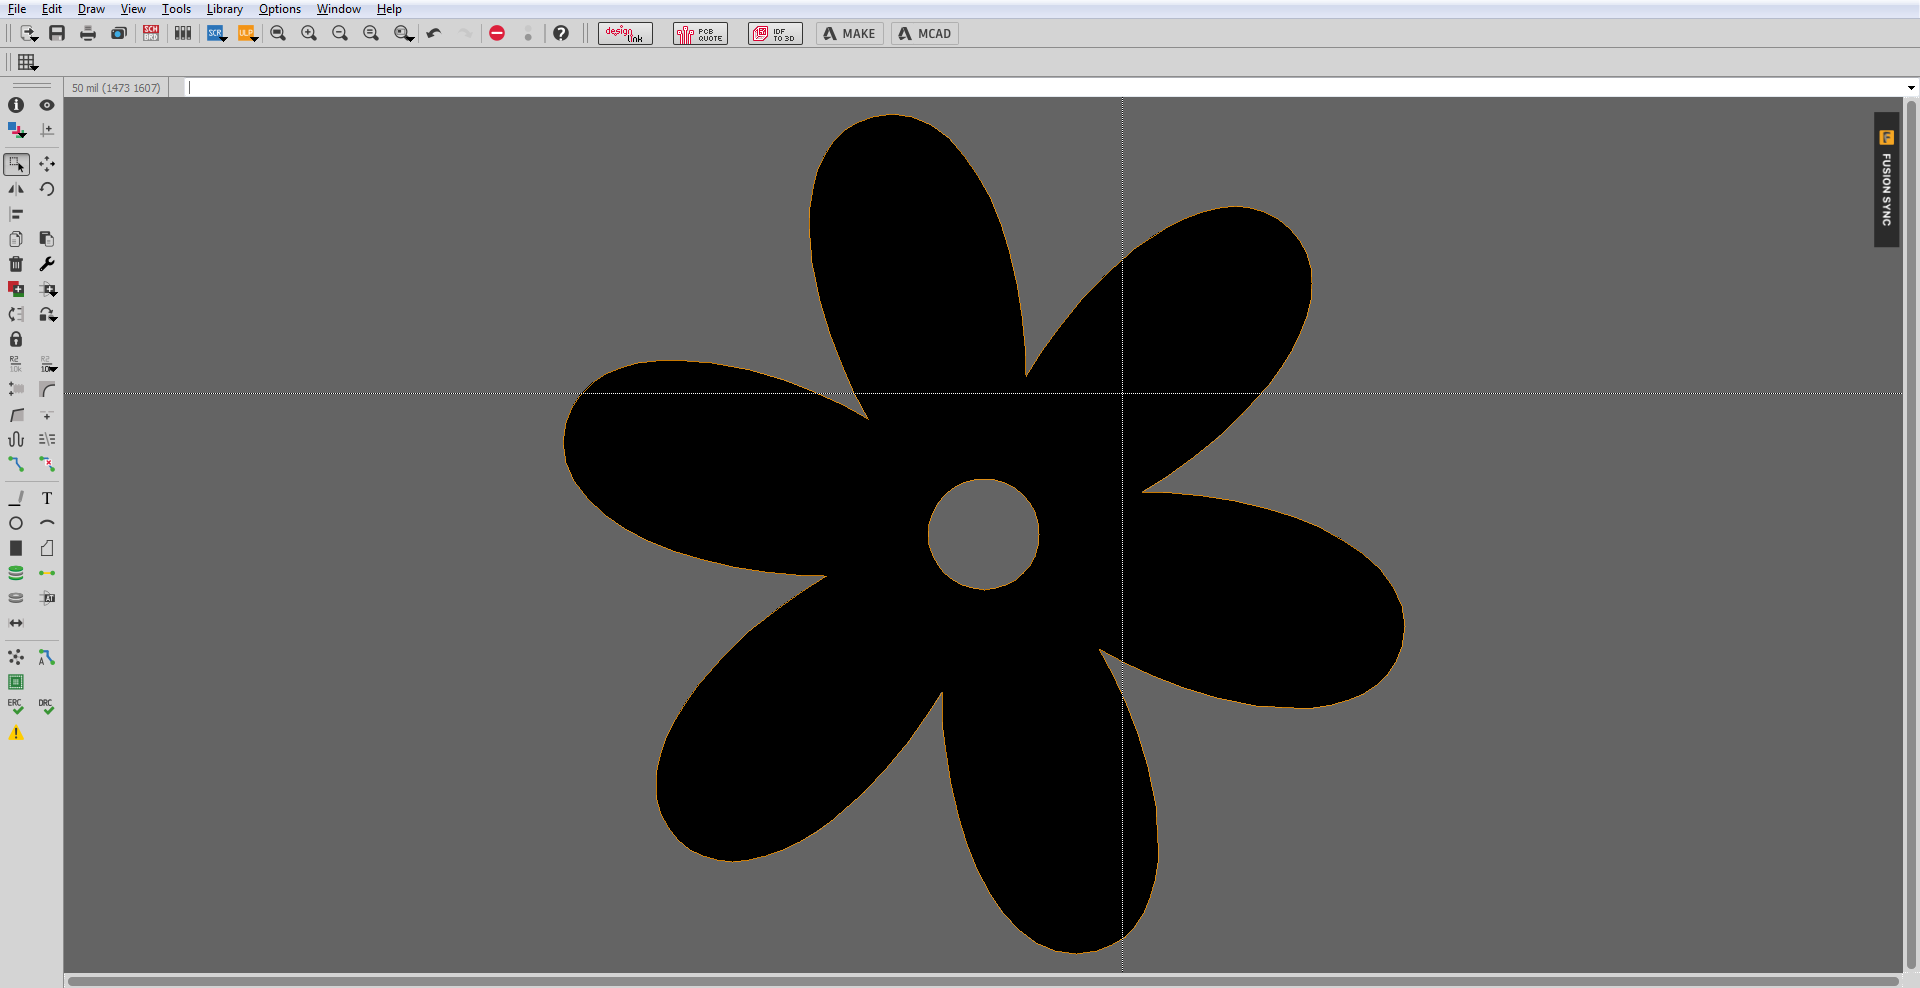Open the Display layers dropdown tool
Screen dimensions: 1920x988
[x=17, y=130]
